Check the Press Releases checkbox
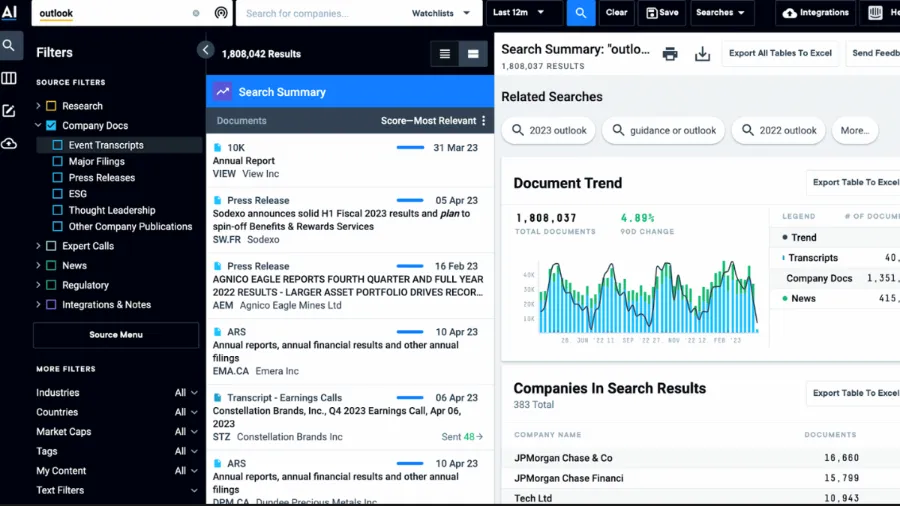This screenshot has height=506, width=900. (57, 178)
